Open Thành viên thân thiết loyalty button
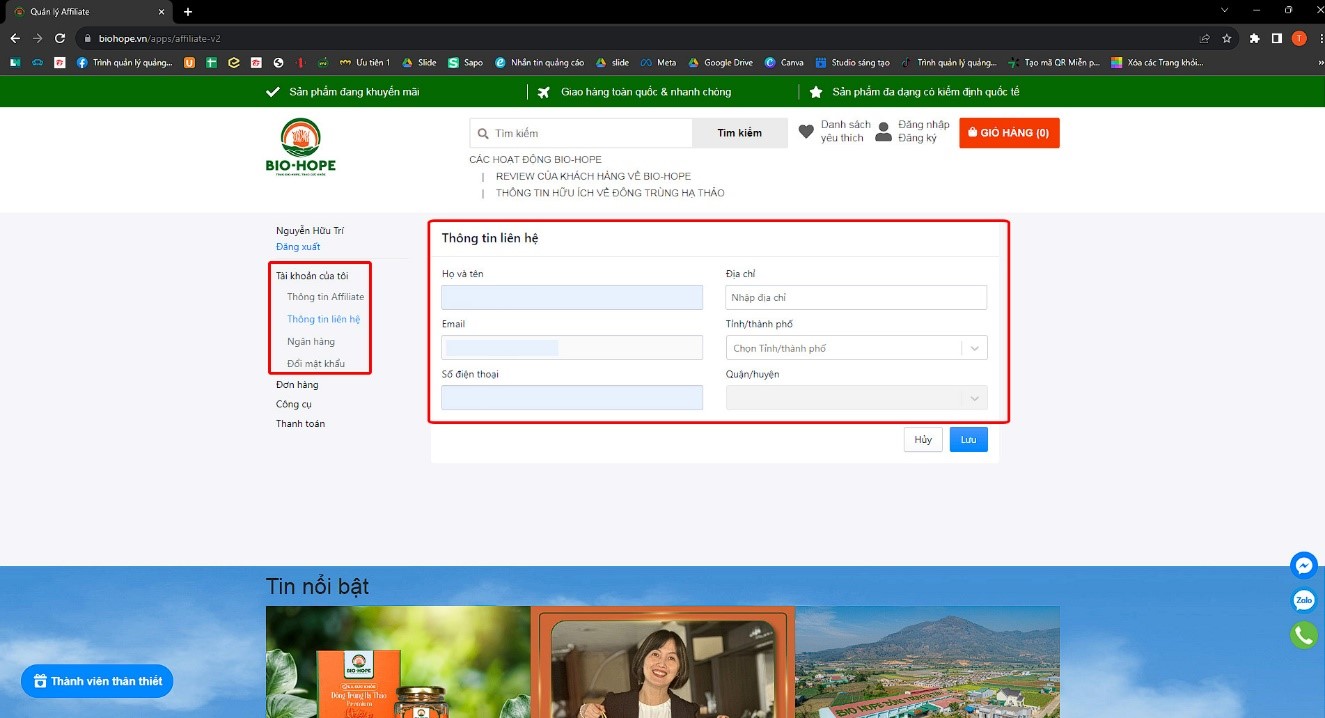 point(97,681)
